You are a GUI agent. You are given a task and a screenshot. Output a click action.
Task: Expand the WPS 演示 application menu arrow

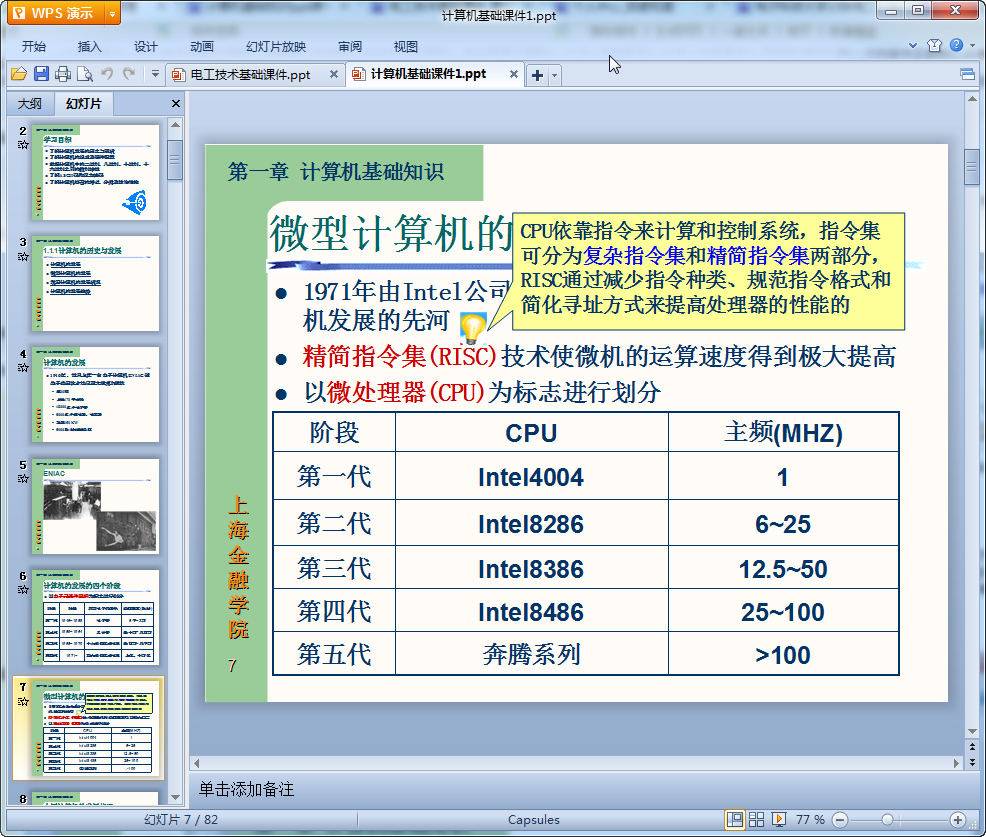click(111, 14)
